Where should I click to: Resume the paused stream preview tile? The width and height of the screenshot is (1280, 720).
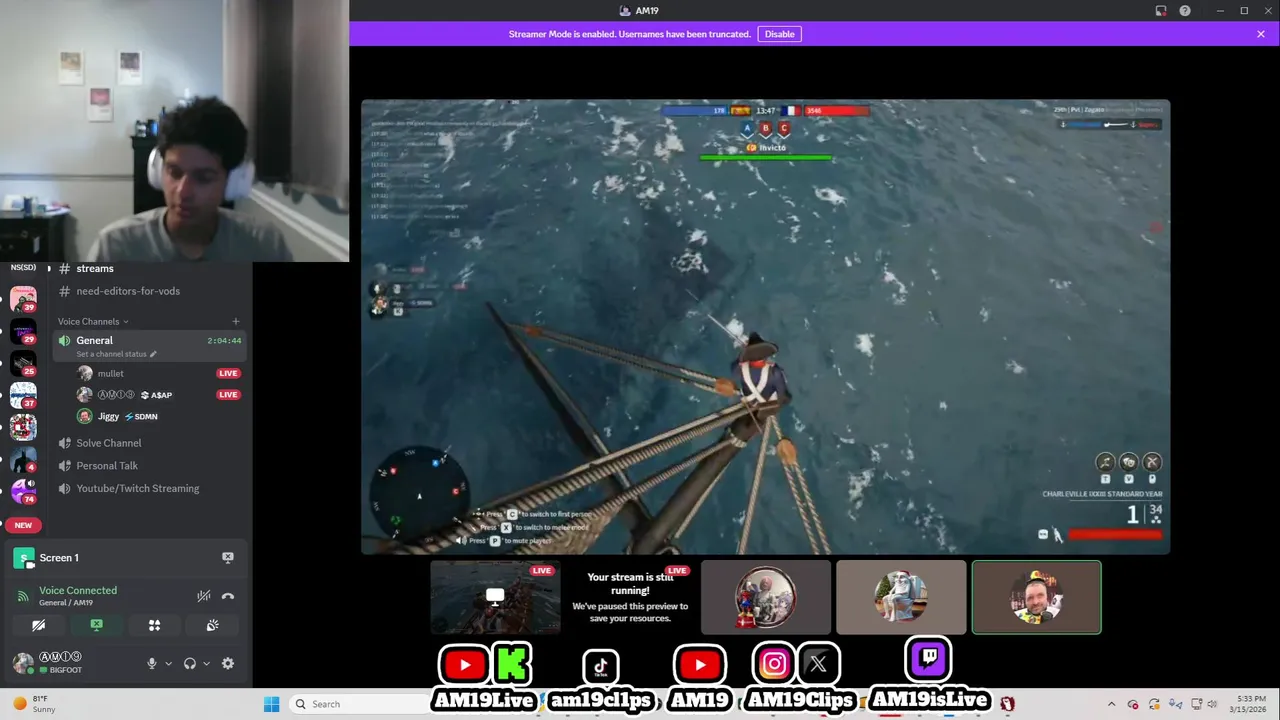[x=630, y=597]
